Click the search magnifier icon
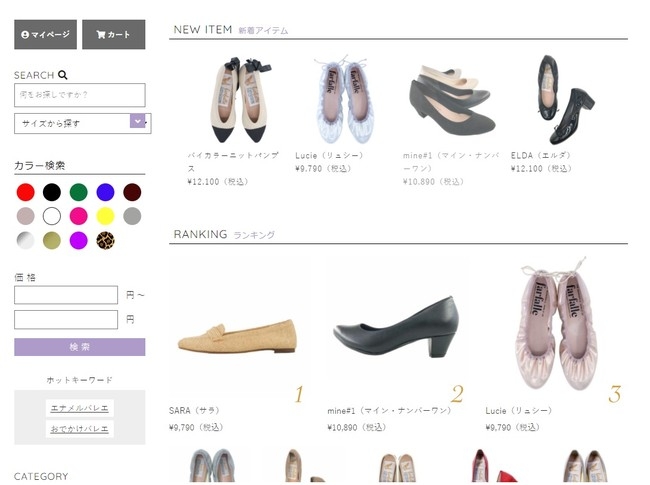 pos(63,75)
